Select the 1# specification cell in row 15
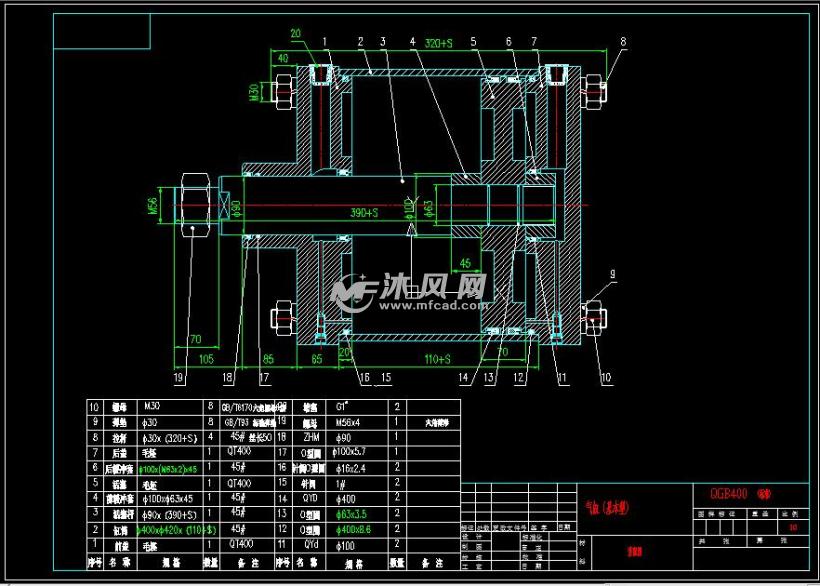820x586 pixels. (340, 484)
